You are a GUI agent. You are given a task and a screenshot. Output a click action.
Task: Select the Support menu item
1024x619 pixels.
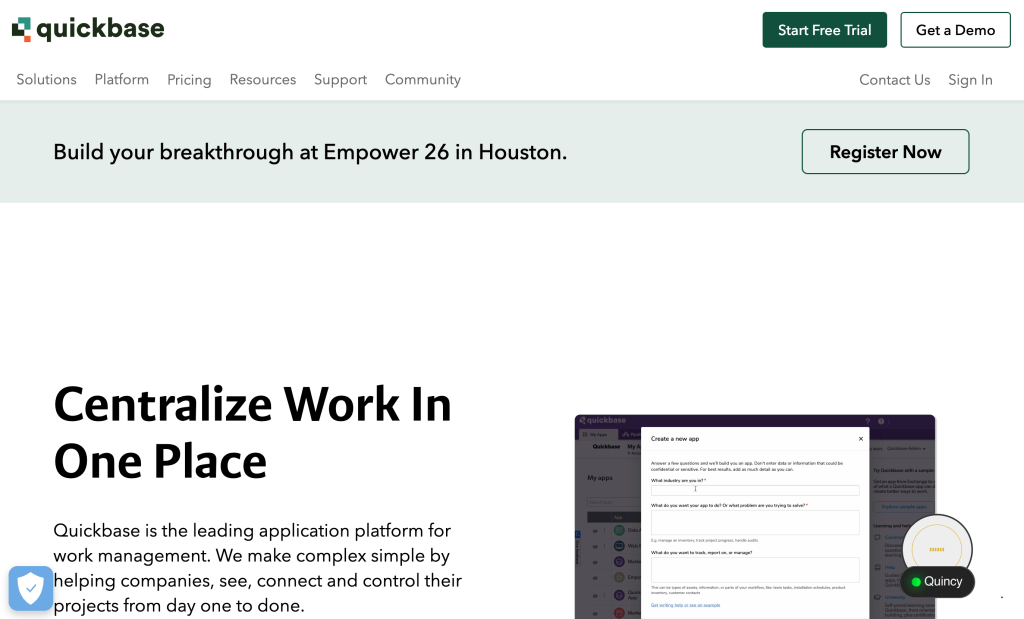340,79
